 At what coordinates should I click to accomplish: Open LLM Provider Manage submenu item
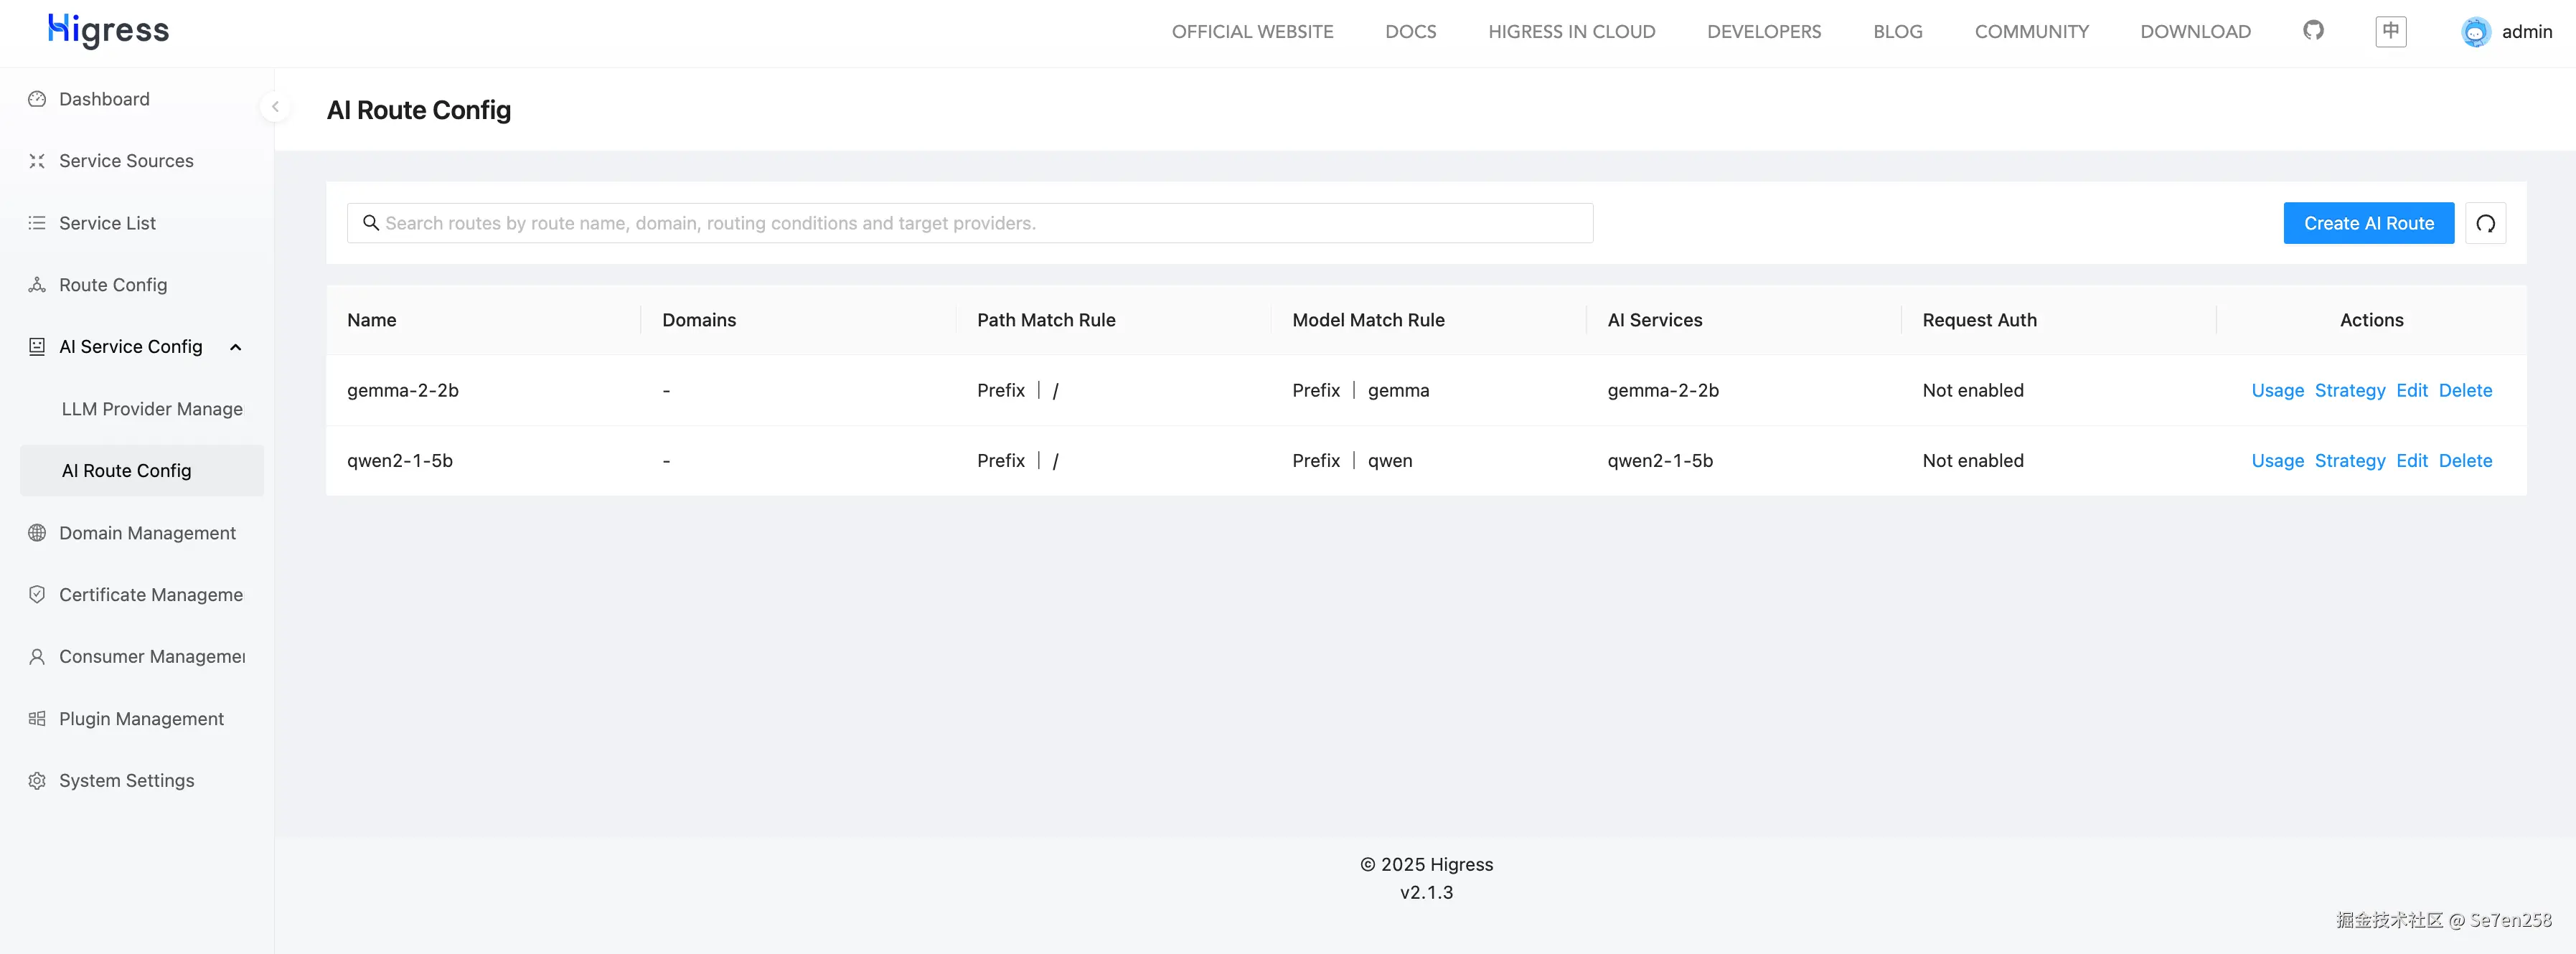coord(152,409)
